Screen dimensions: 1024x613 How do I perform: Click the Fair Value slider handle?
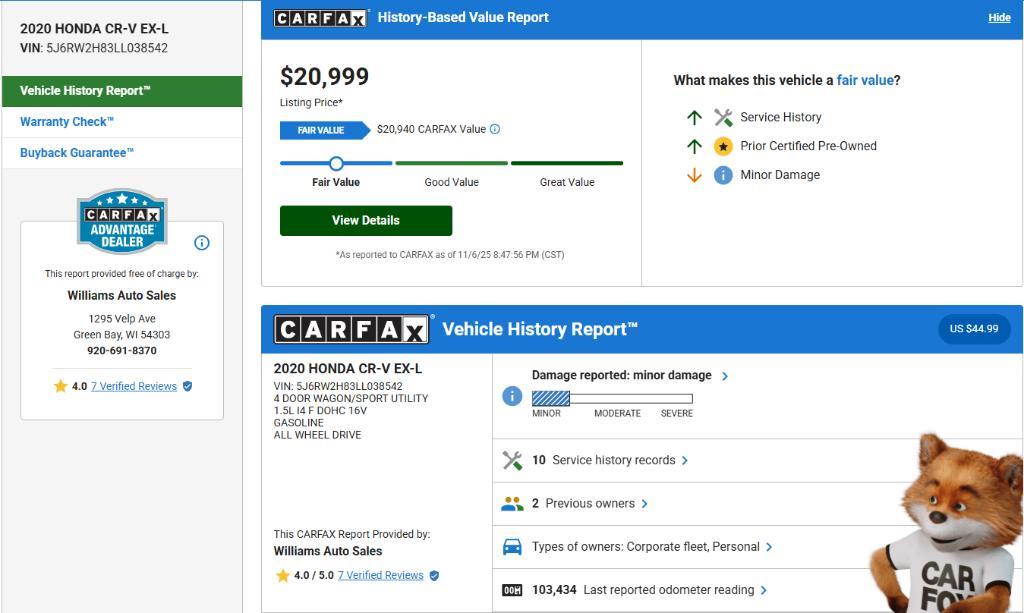click(336, 162)
